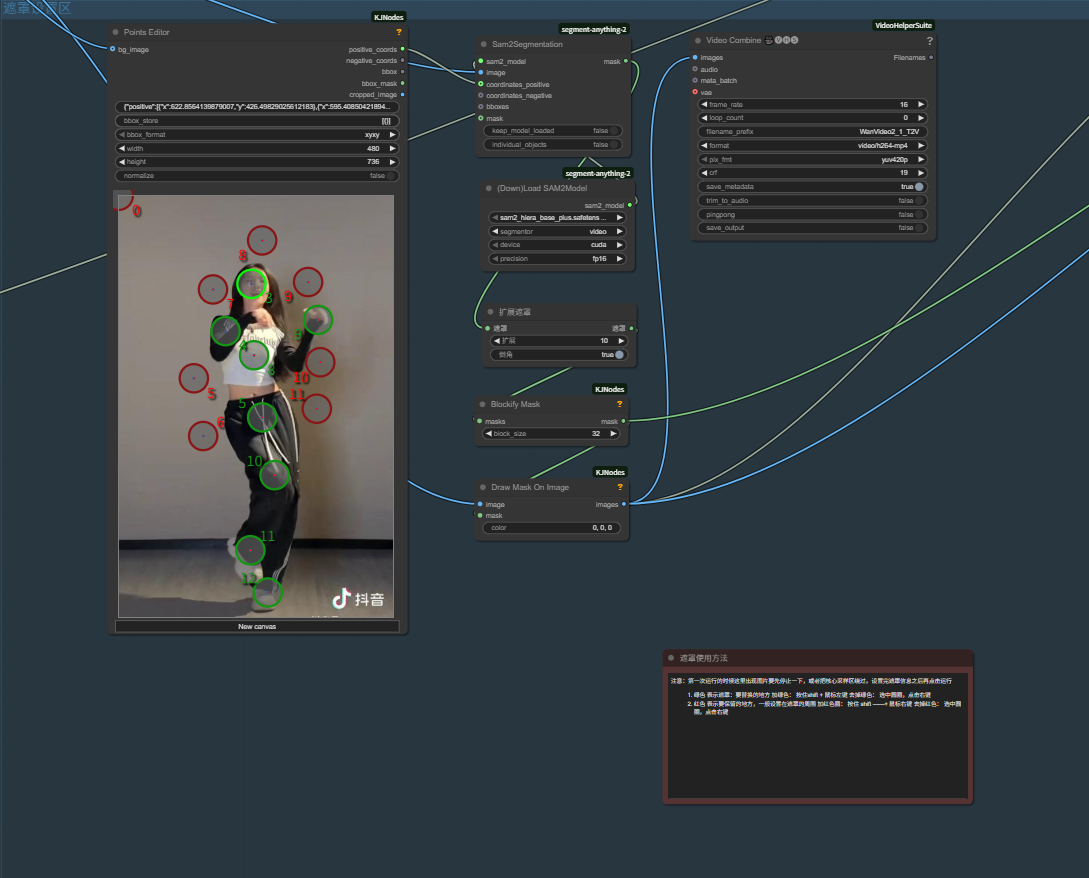1089x878 pixels.
Task: Collapse Video Combine node with its title dot
Action: (x=698, y=40)
